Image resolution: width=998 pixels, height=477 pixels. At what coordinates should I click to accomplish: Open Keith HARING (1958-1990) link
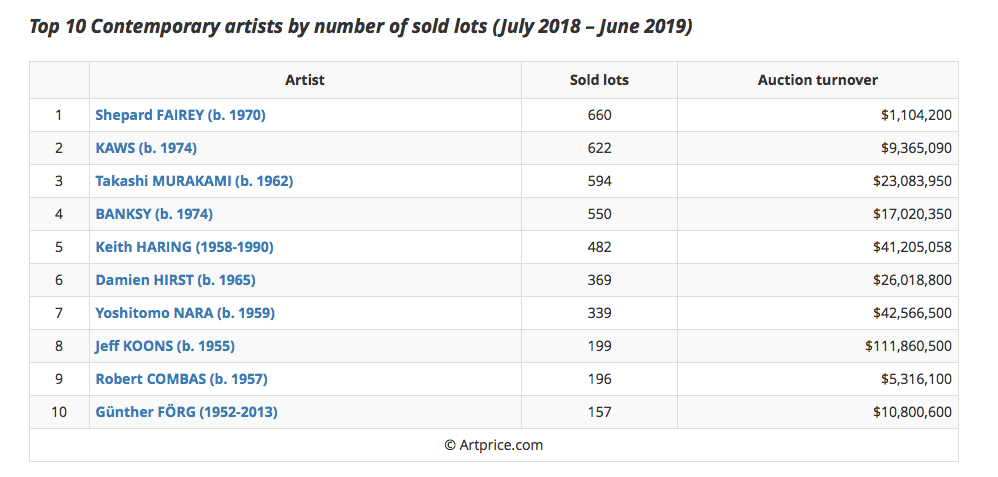(184, 247)
